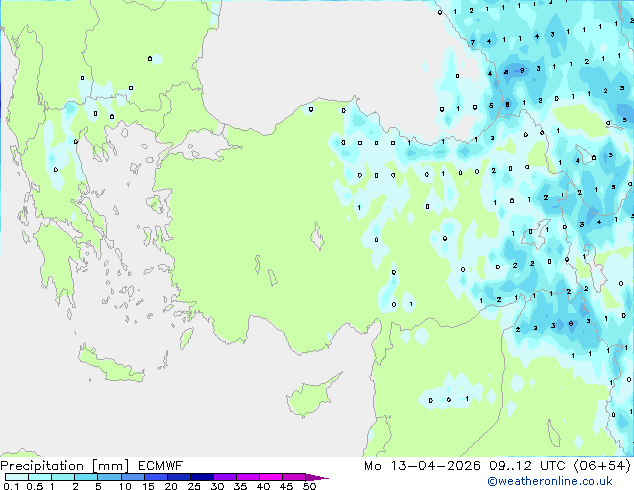This screenshot has width=634, height=490.
Task: Pick the 15–20 mm blue legend swatch
Action: click(155, 477)
